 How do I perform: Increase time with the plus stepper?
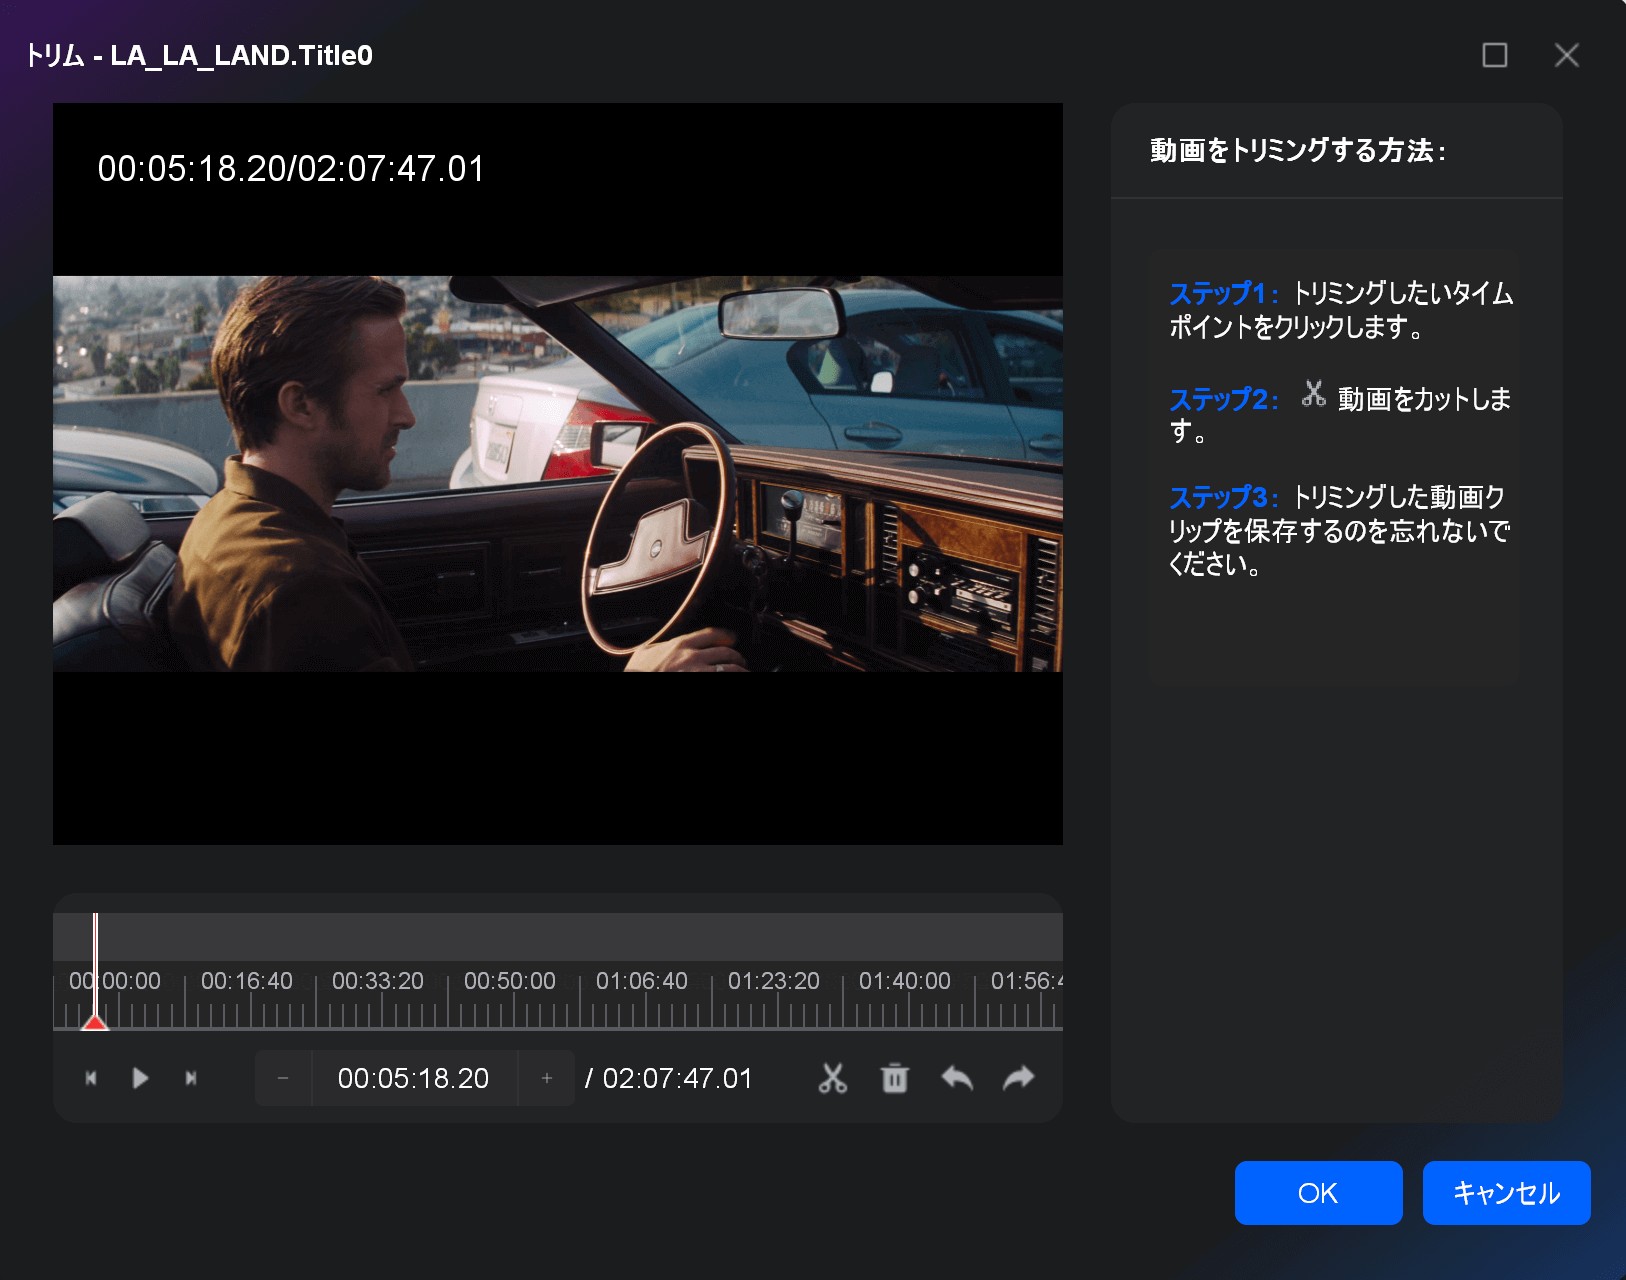[x=546, y=1078]
